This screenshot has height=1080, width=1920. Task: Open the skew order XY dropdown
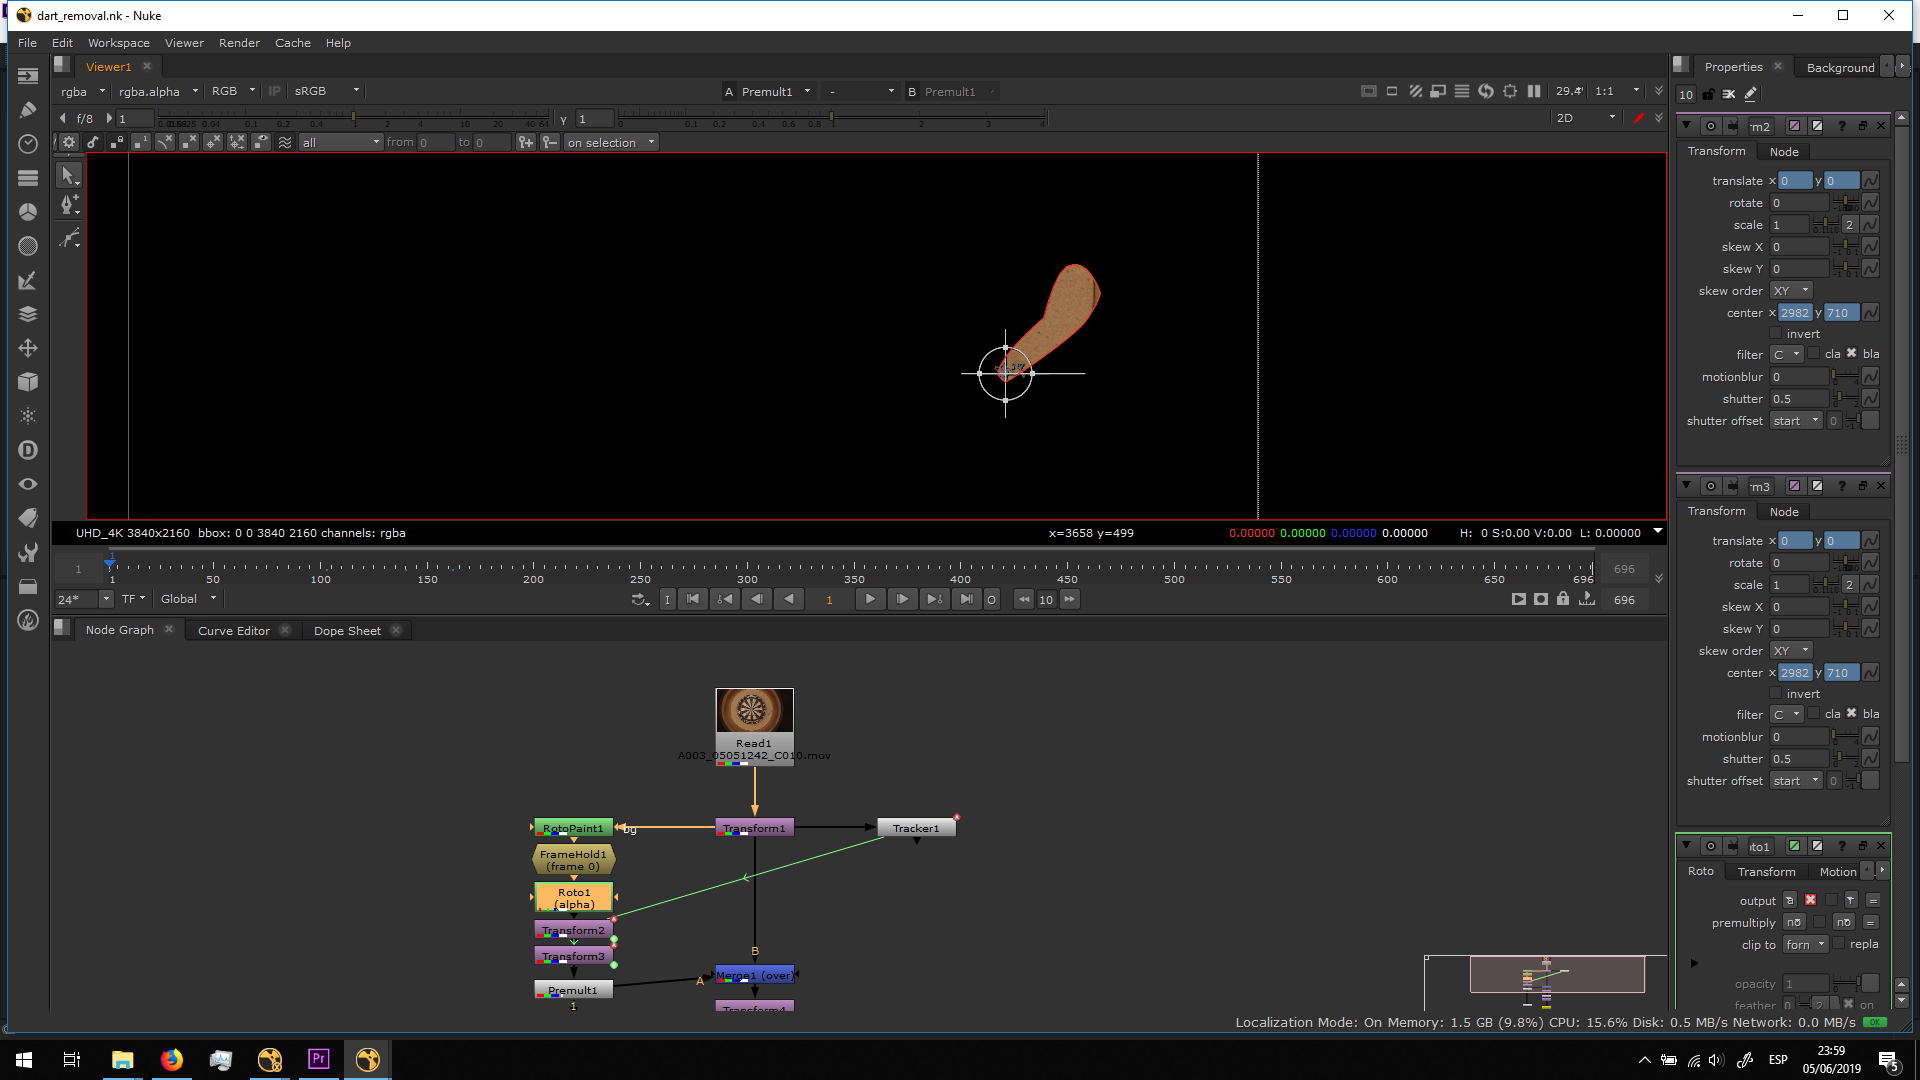(1791, 291)
